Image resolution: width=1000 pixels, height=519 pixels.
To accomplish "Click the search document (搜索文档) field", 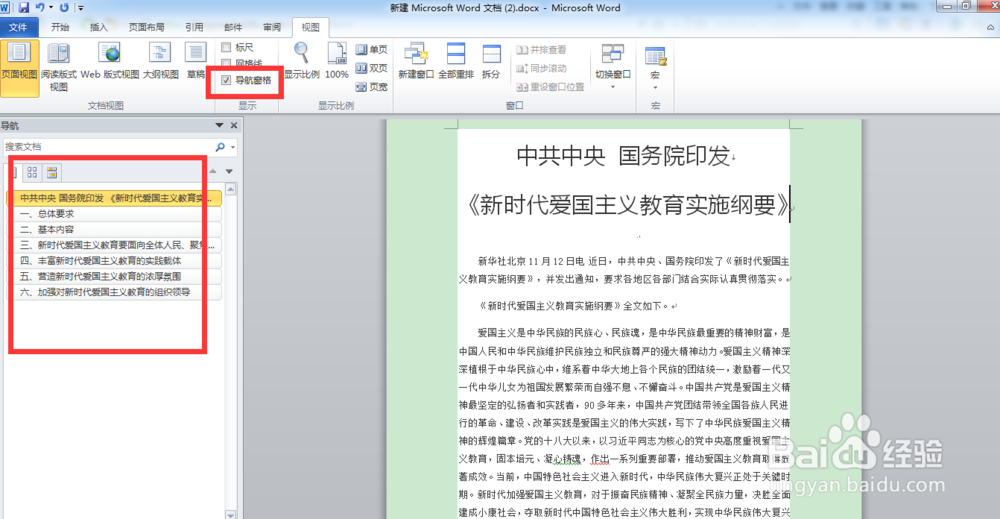I will pos(107,147).
